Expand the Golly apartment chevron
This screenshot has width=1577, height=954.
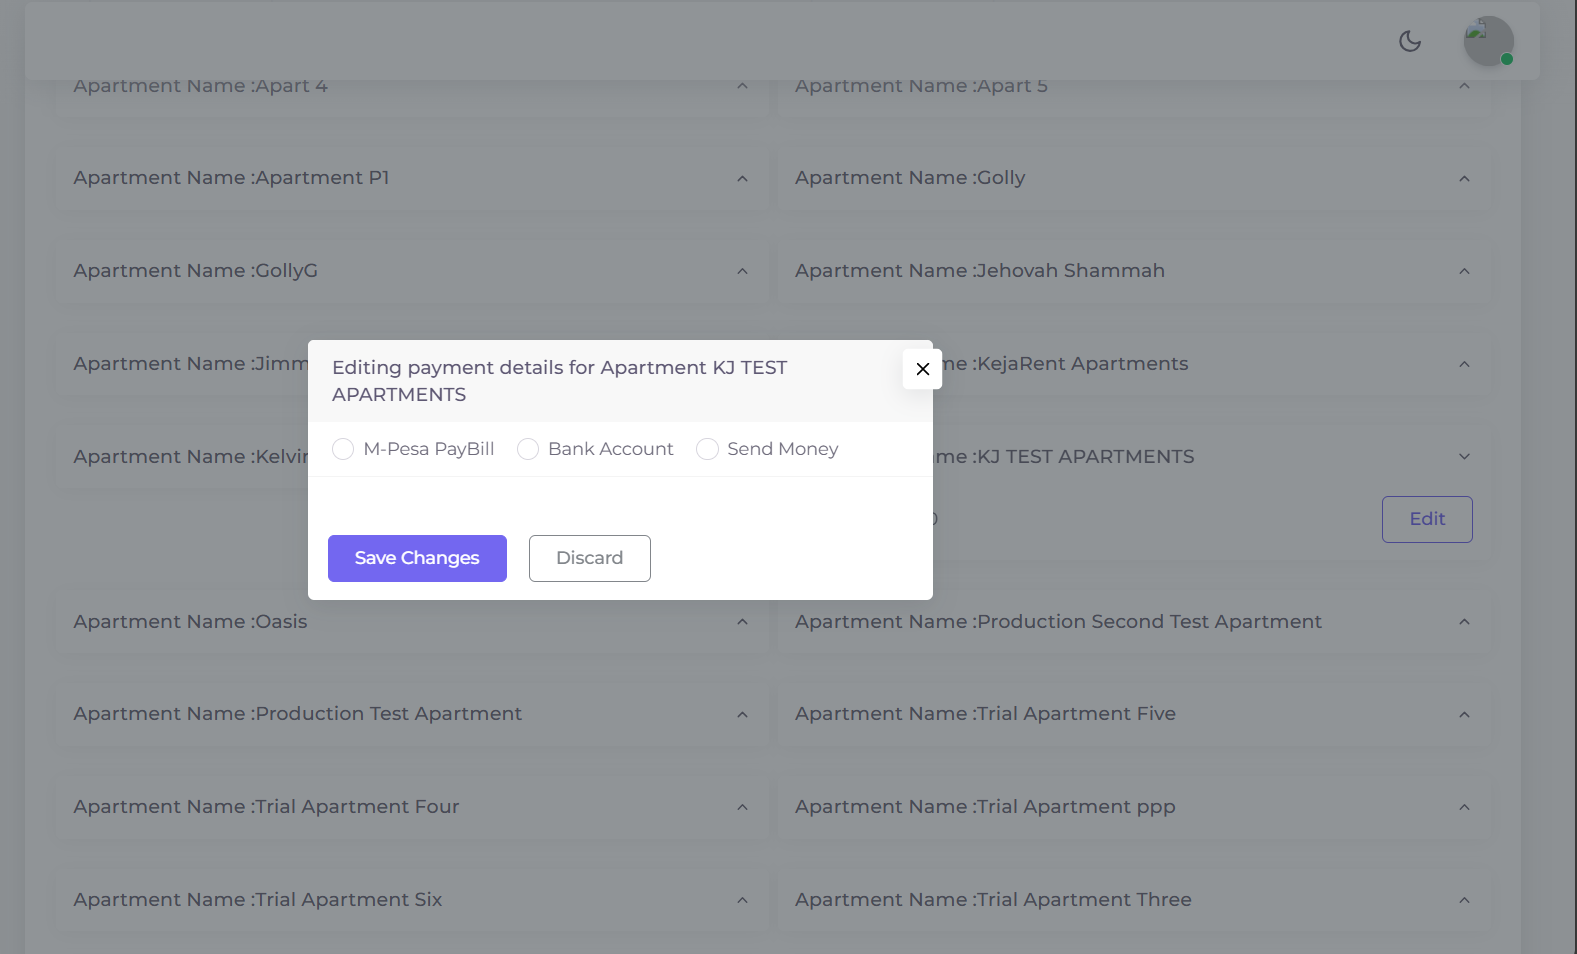tap(1464, 179)
